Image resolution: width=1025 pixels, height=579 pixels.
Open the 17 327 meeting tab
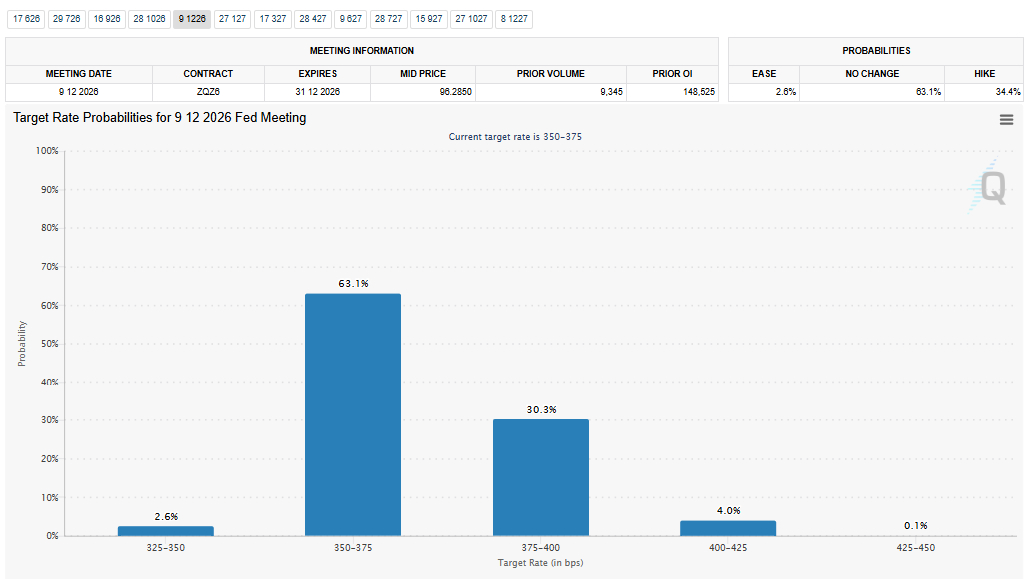point(273,19)
